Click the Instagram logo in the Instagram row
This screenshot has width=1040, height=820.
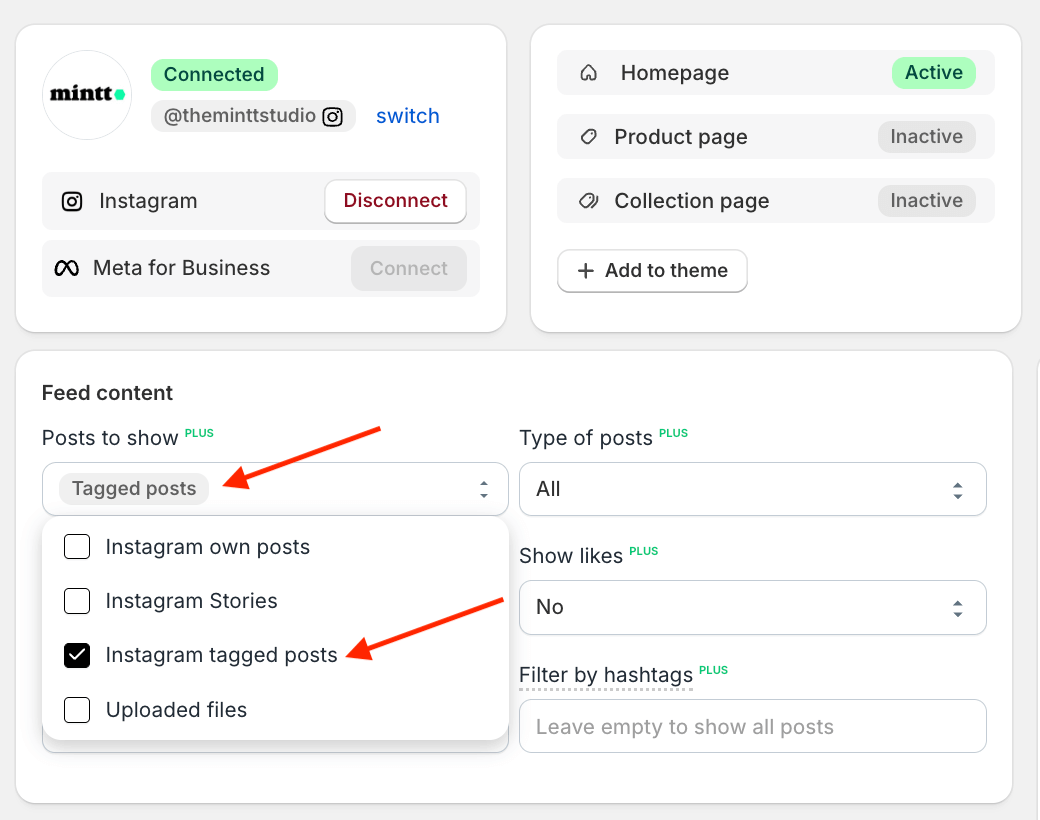click(x=72, y=201)
